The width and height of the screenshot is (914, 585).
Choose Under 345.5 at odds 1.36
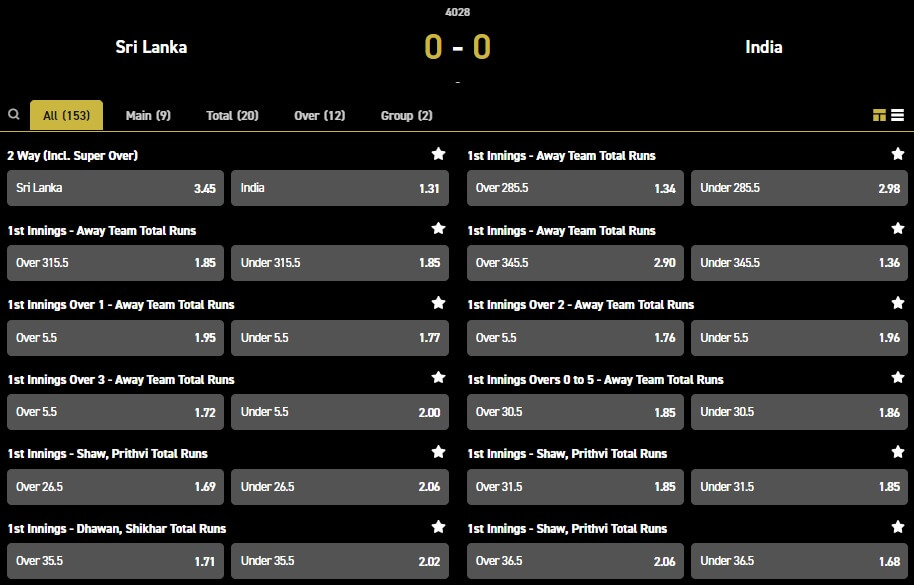(800, 263)
